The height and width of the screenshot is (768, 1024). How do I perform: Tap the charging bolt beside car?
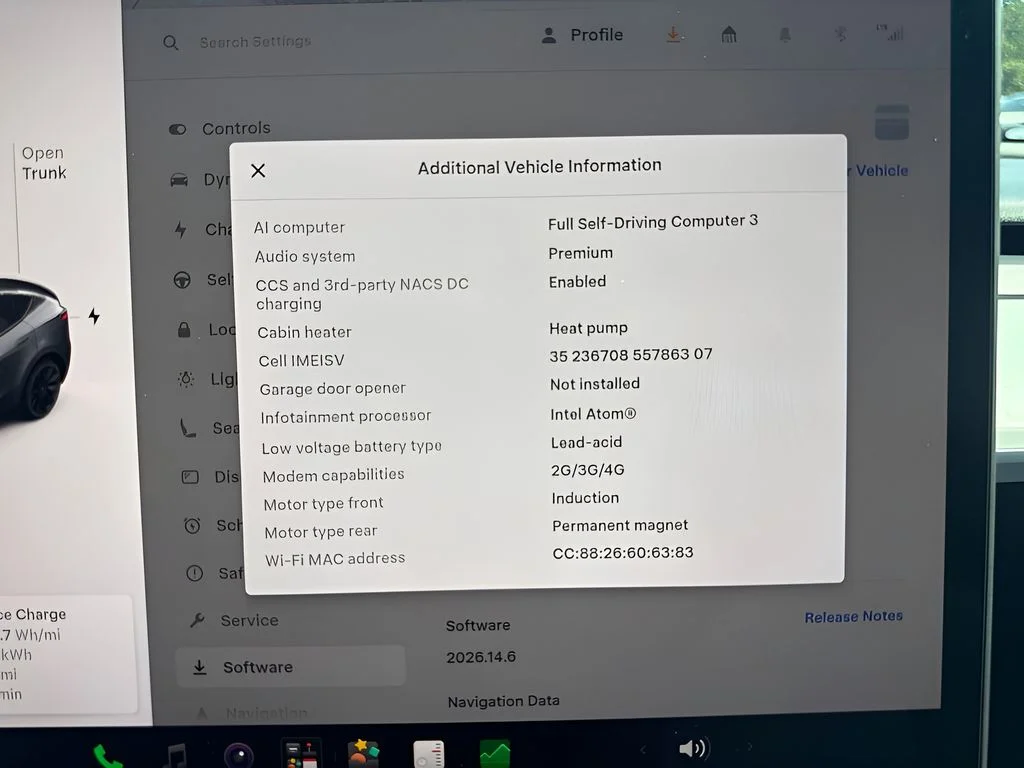click(94, 316)
